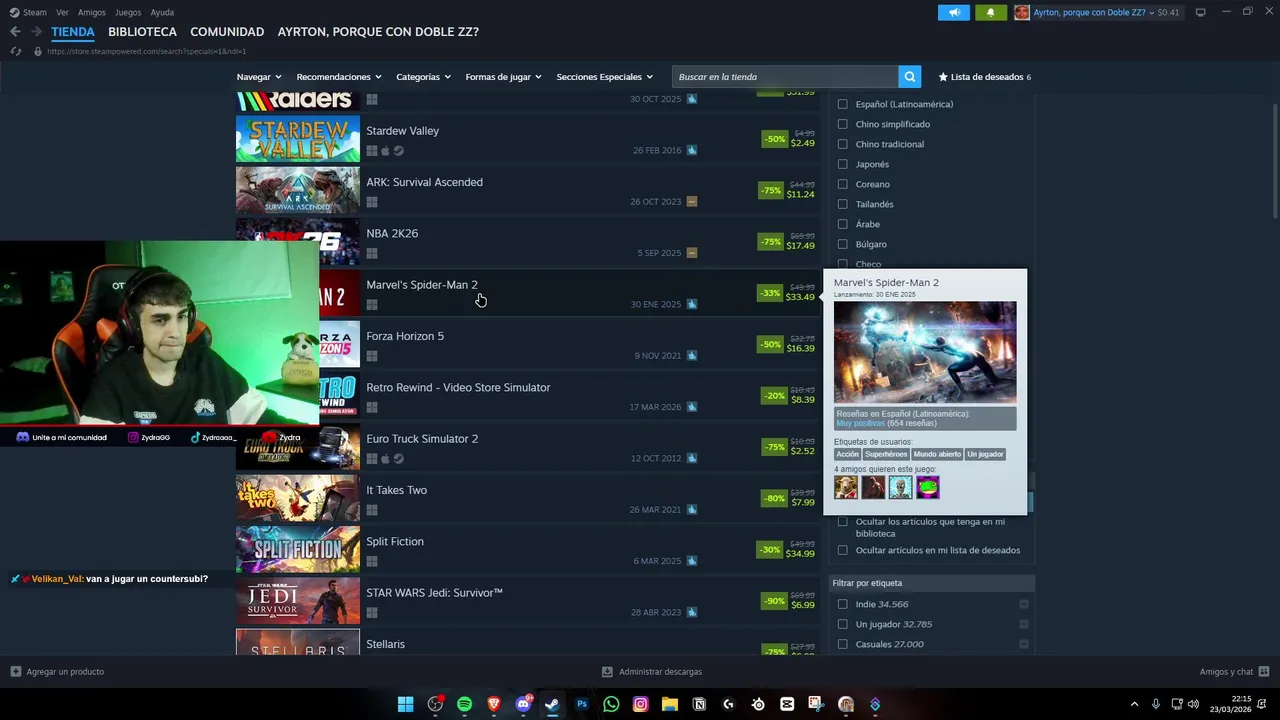Open the It Takes Two listing
Screen dimensions: 1280x720
pos(528,498)
